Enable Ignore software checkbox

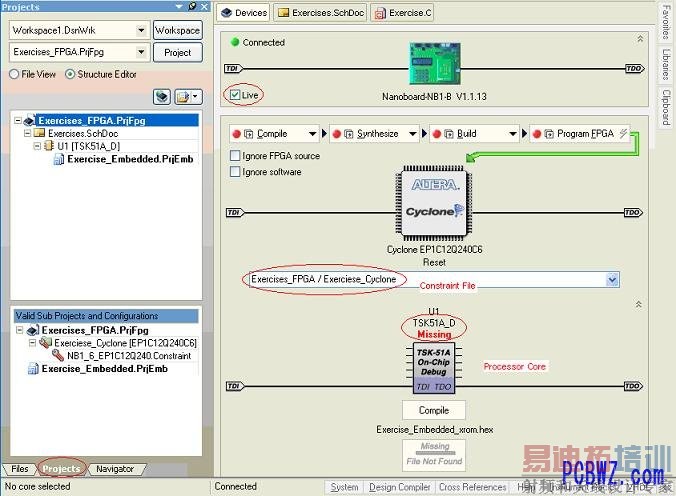click(235, 172)
